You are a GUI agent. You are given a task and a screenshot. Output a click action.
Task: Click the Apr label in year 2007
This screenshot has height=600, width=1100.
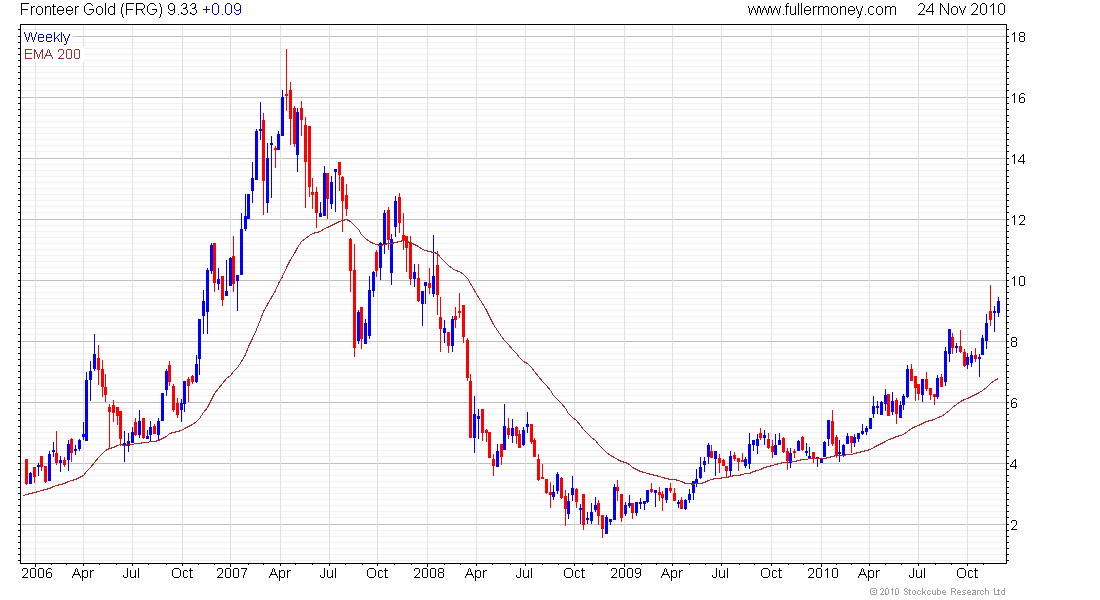(280, 574)
